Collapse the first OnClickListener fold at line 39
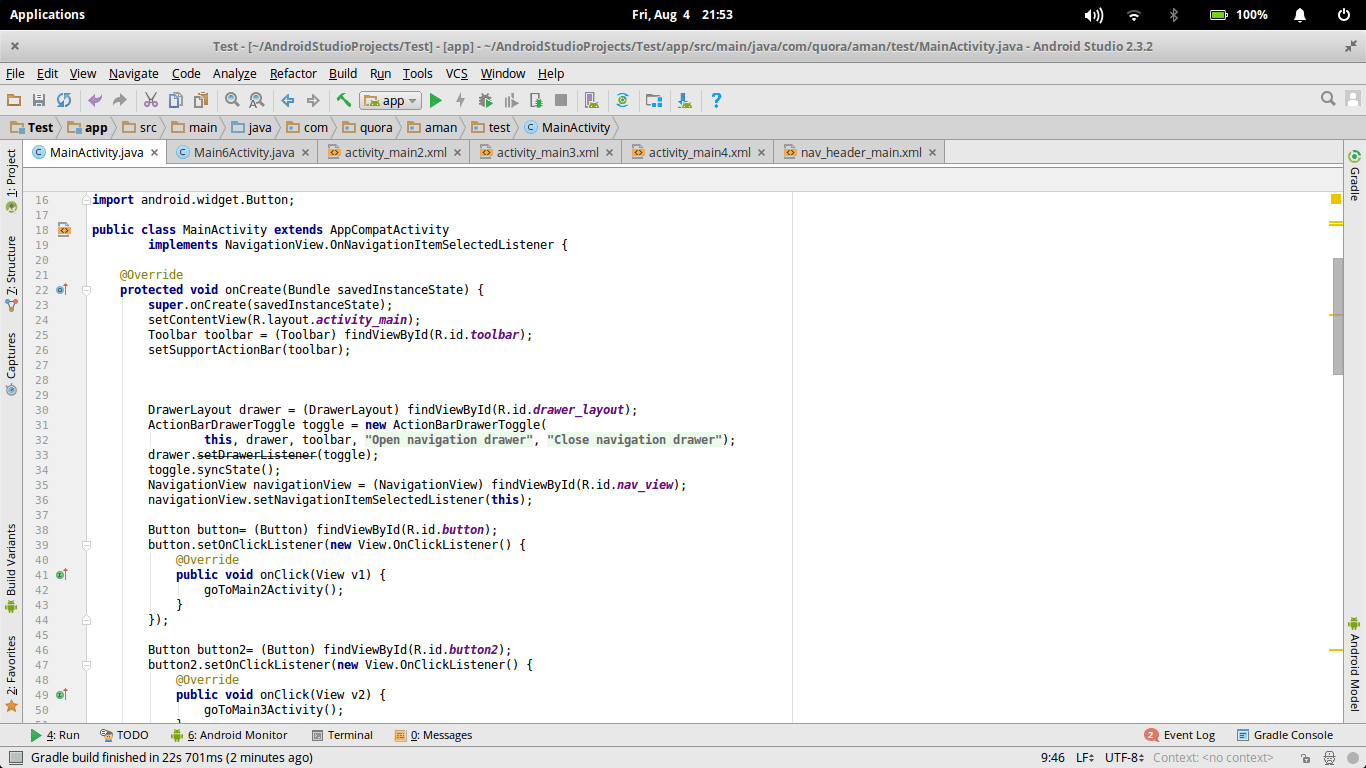 click(86, 545)
